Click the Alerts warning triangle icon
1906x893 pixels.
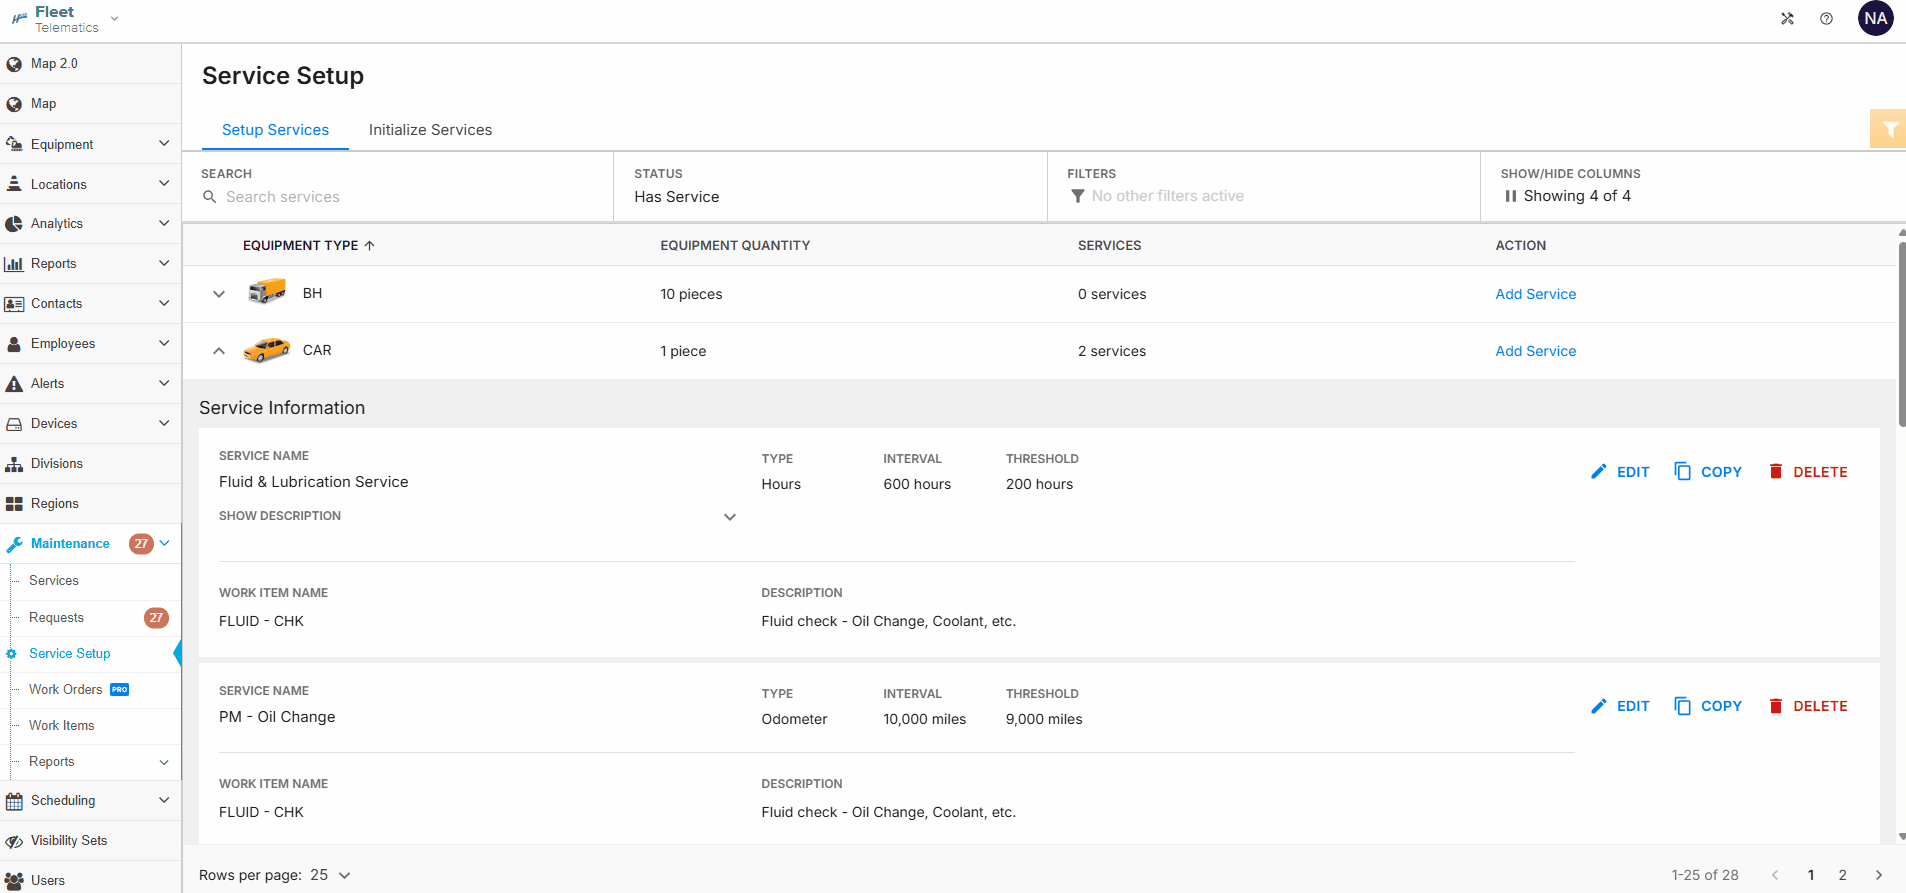14,384
